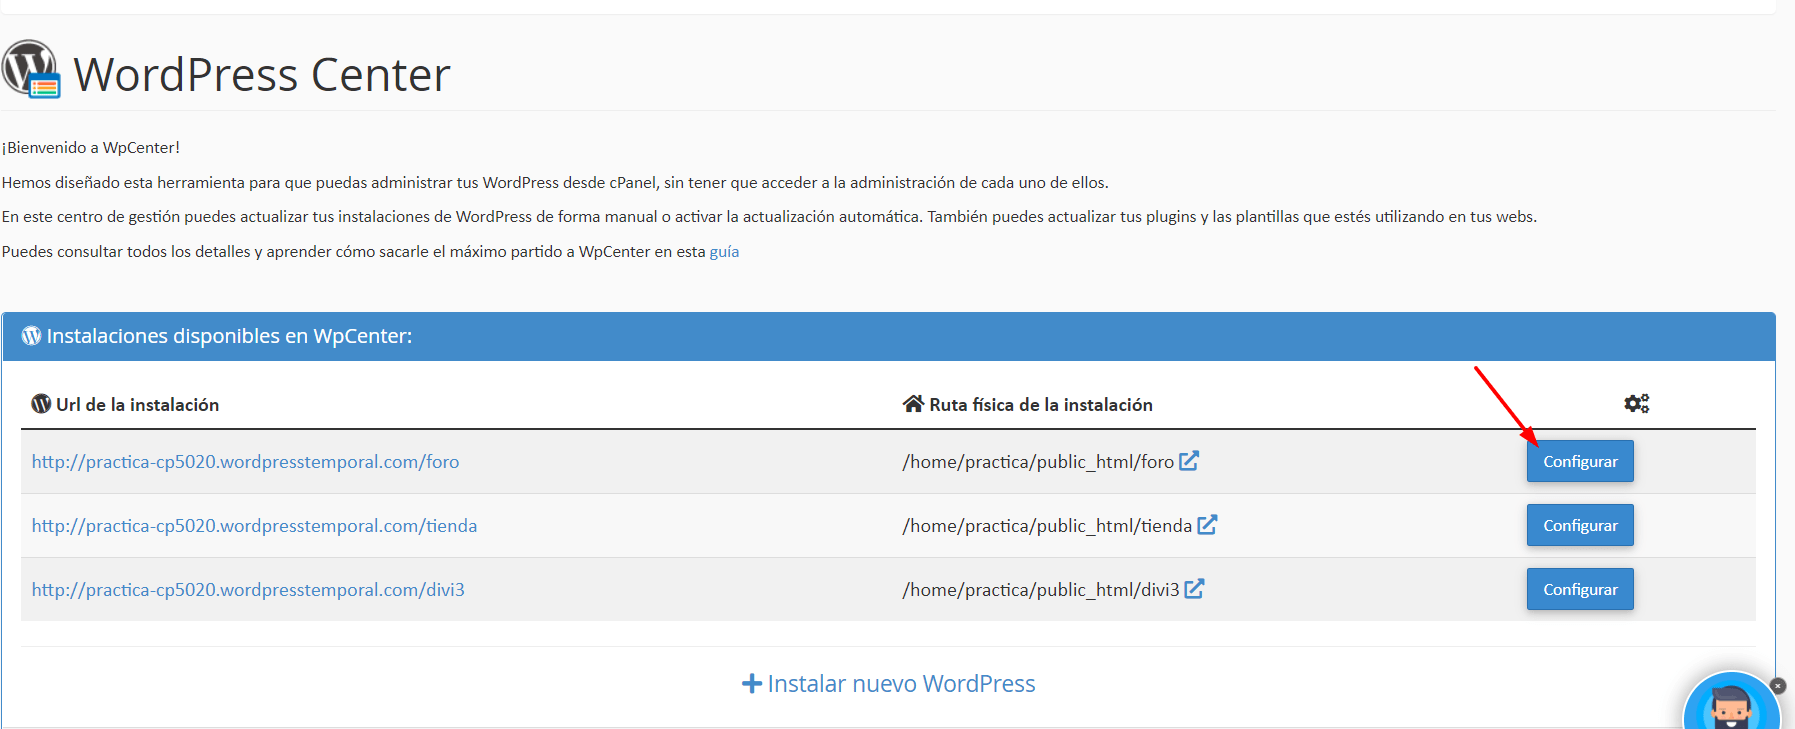Open the practica-cp5020 divi3 URL link
1795x729 pixels.
[x=248, y=590]
